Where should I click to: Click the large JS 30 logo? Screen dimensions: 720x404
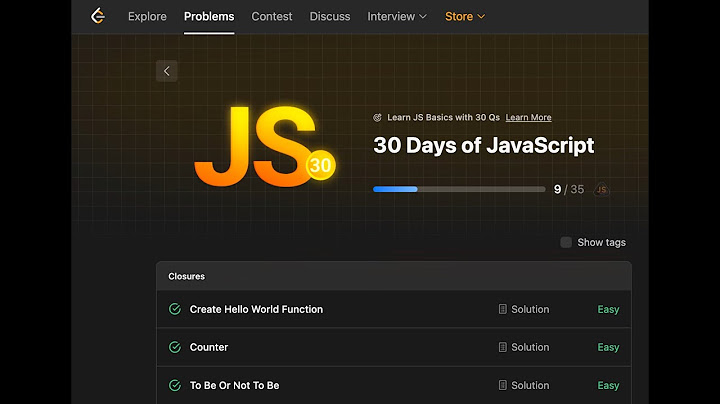point(265,146)
